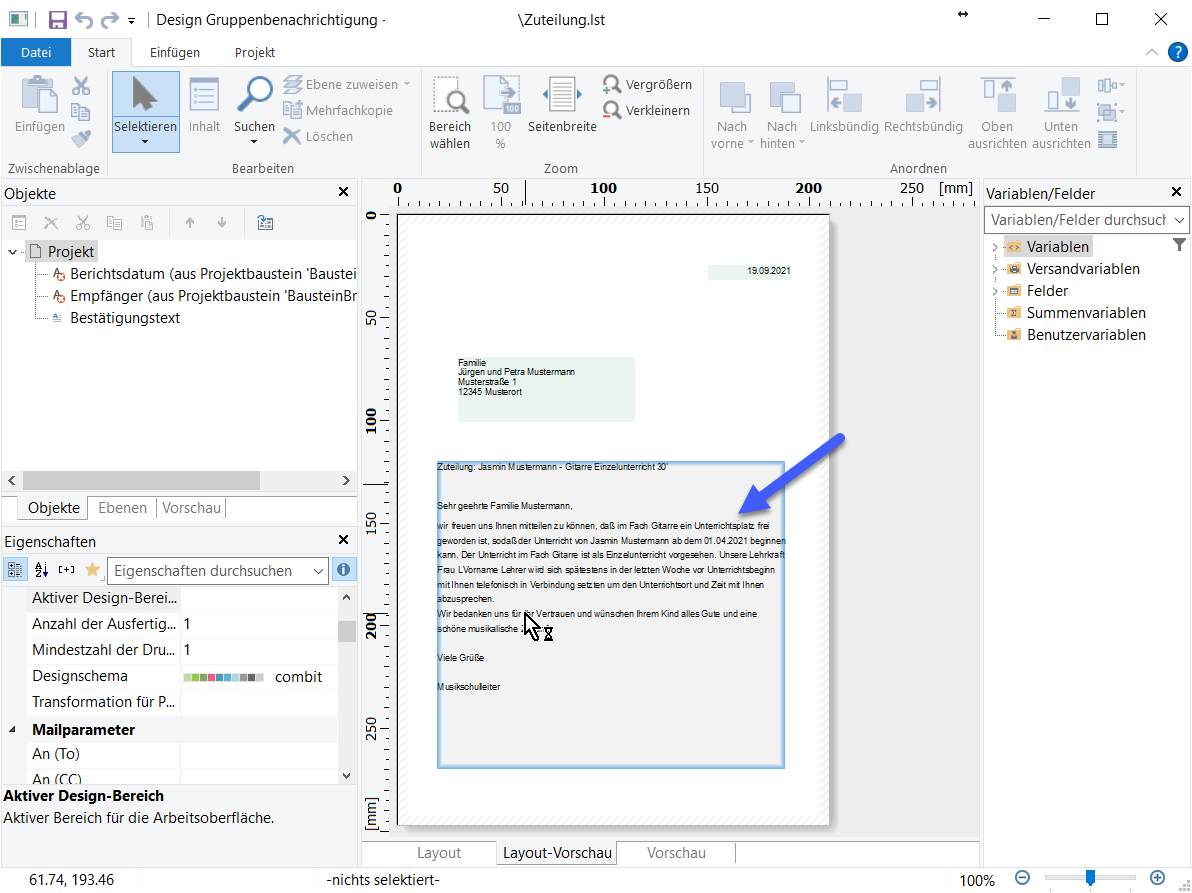Open the Datei menu button

tap(36, 52)
